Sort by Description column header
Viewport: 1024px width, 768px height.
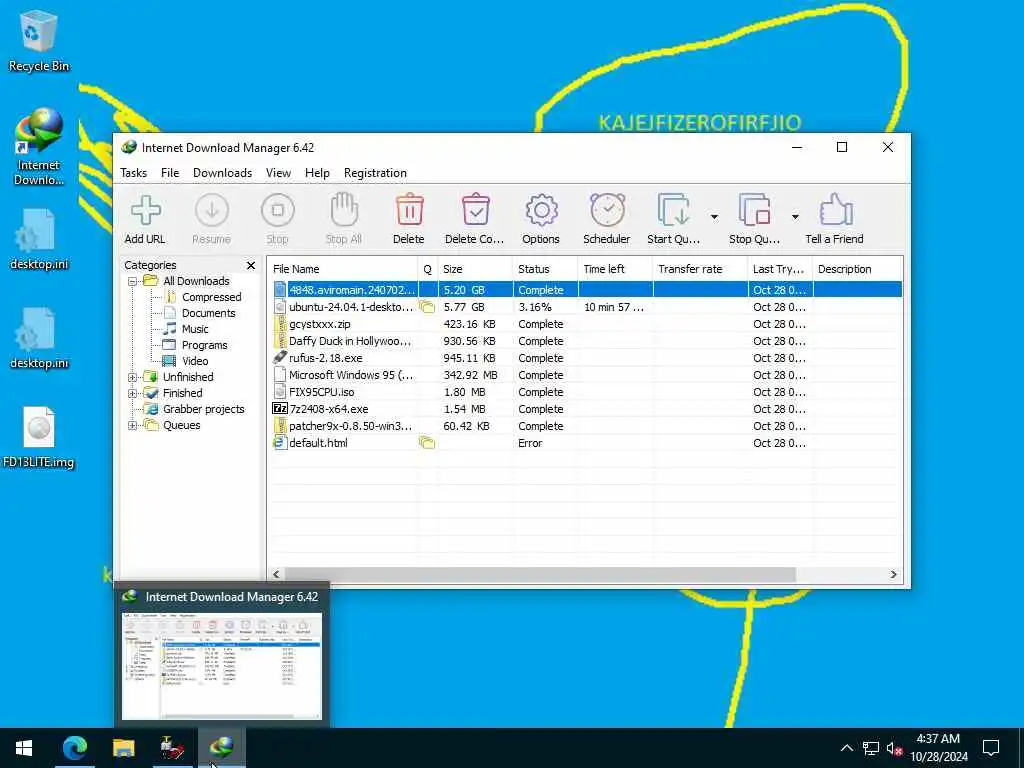pyautogui.click(x=857, y=269)
